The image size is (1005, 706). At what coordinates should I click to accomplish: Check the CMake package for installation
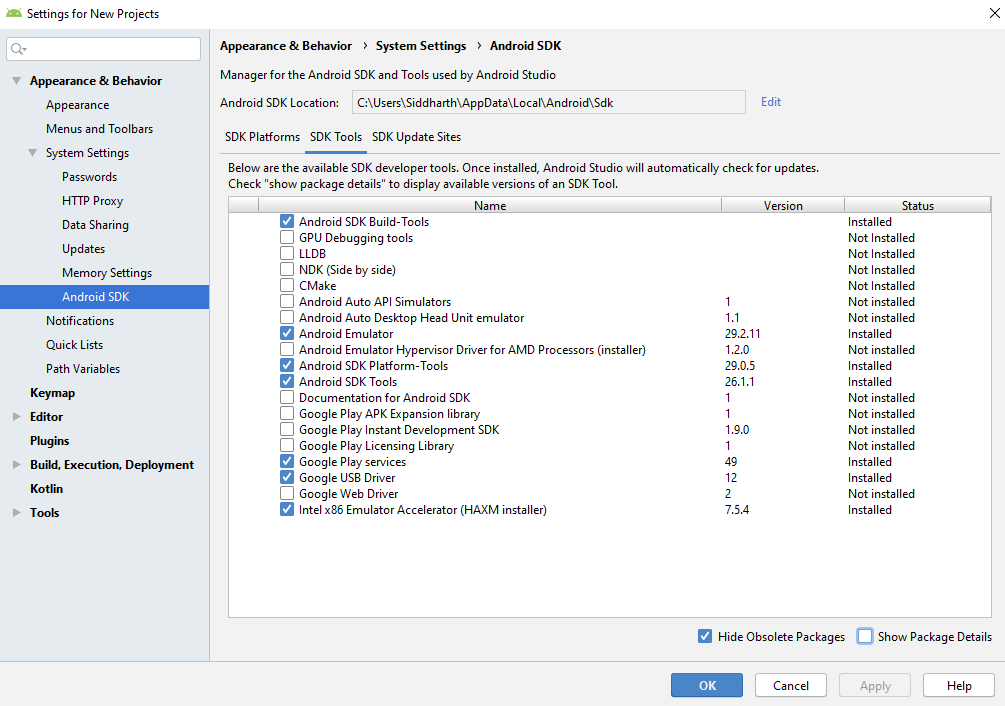[287, 285]
